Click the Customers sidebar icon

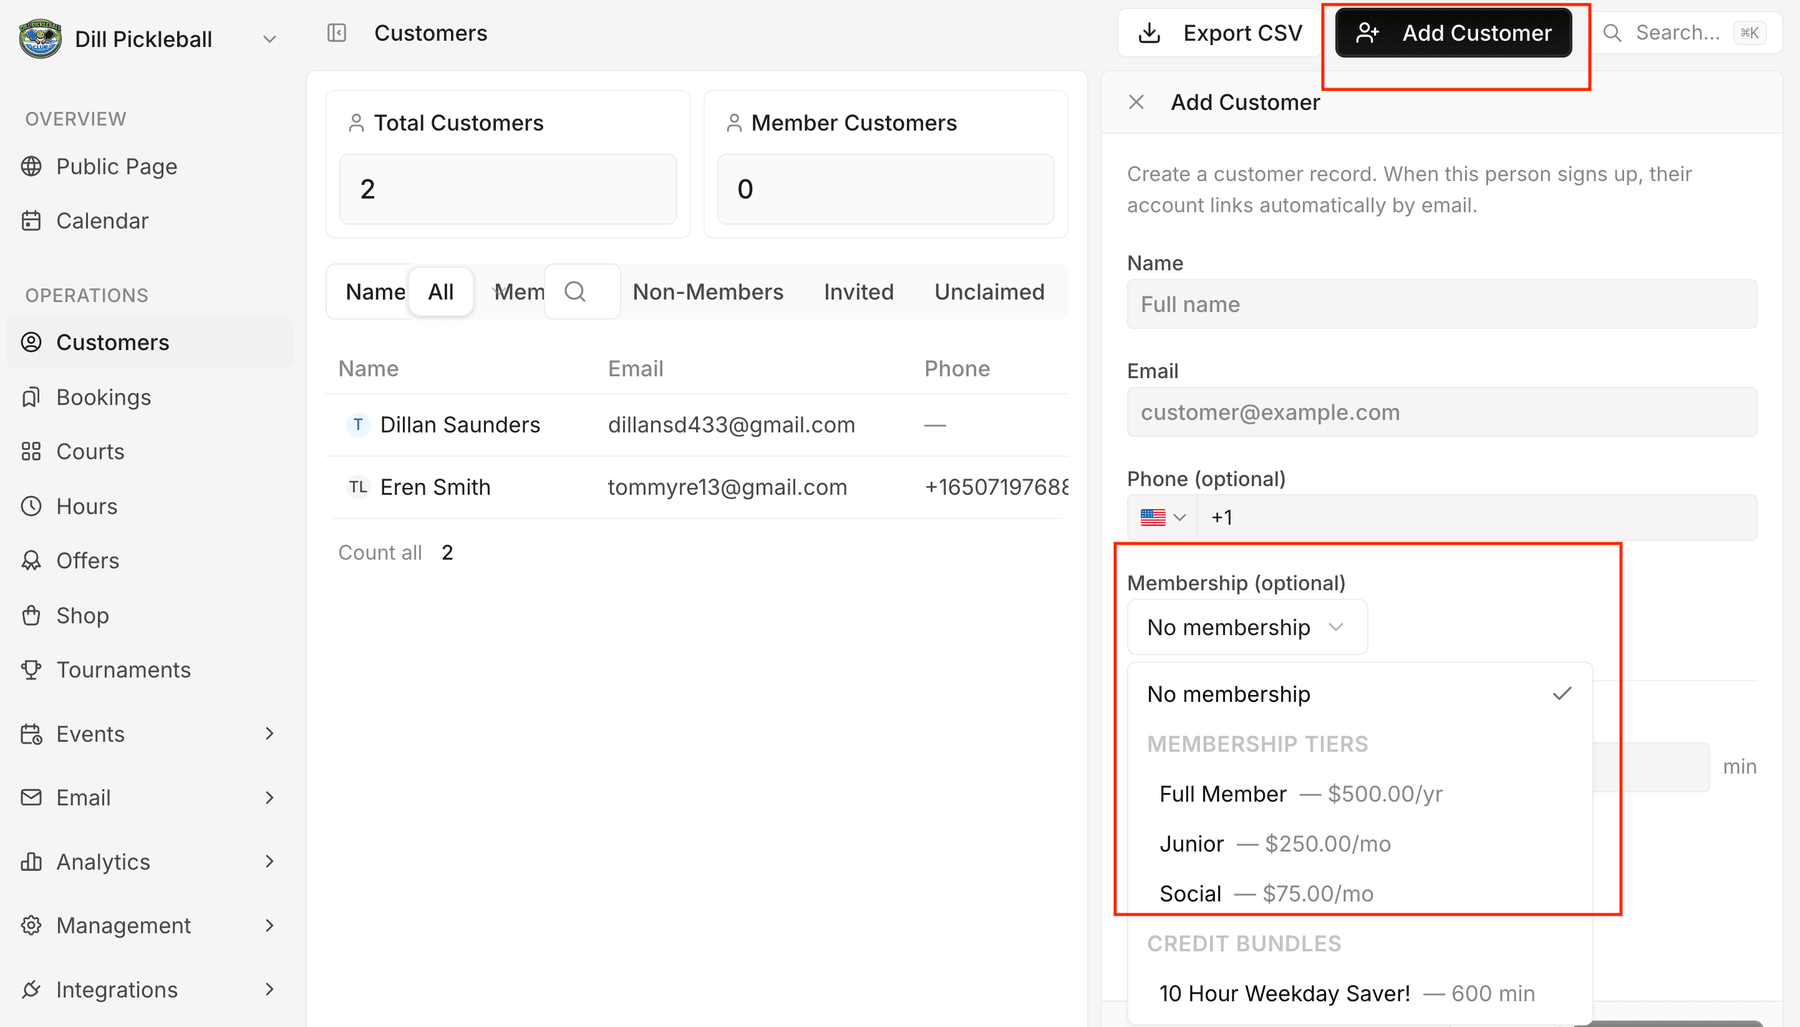[32, 343]
